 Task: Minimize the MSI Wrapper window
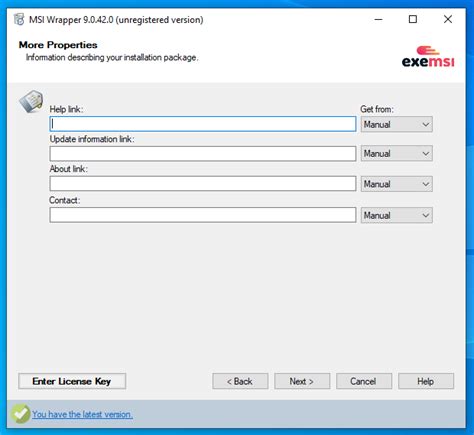(378, 19)
